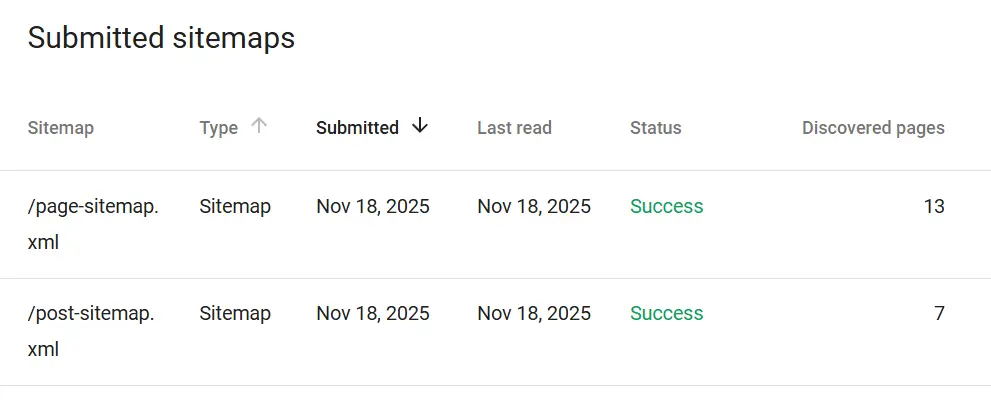The image size is (991, 400).
Task: Click the Submitted sitemaps heading
Action: 161,38
